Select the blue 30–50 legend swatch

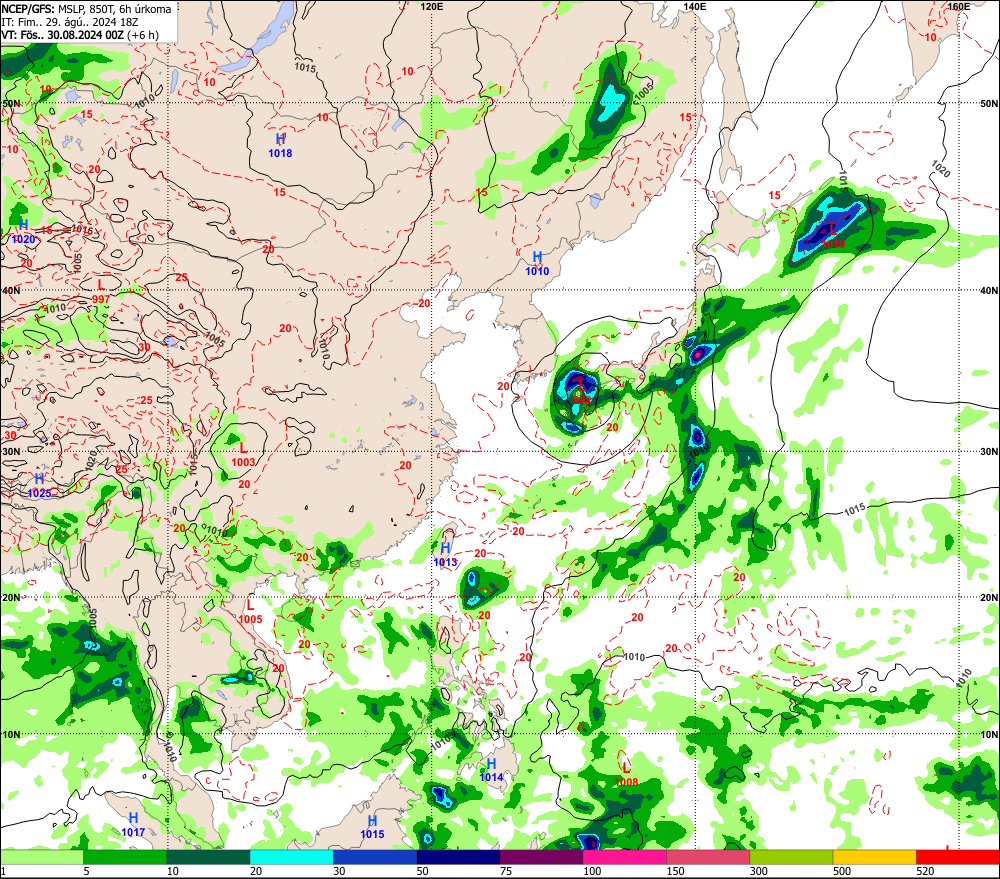coord(375,857)
